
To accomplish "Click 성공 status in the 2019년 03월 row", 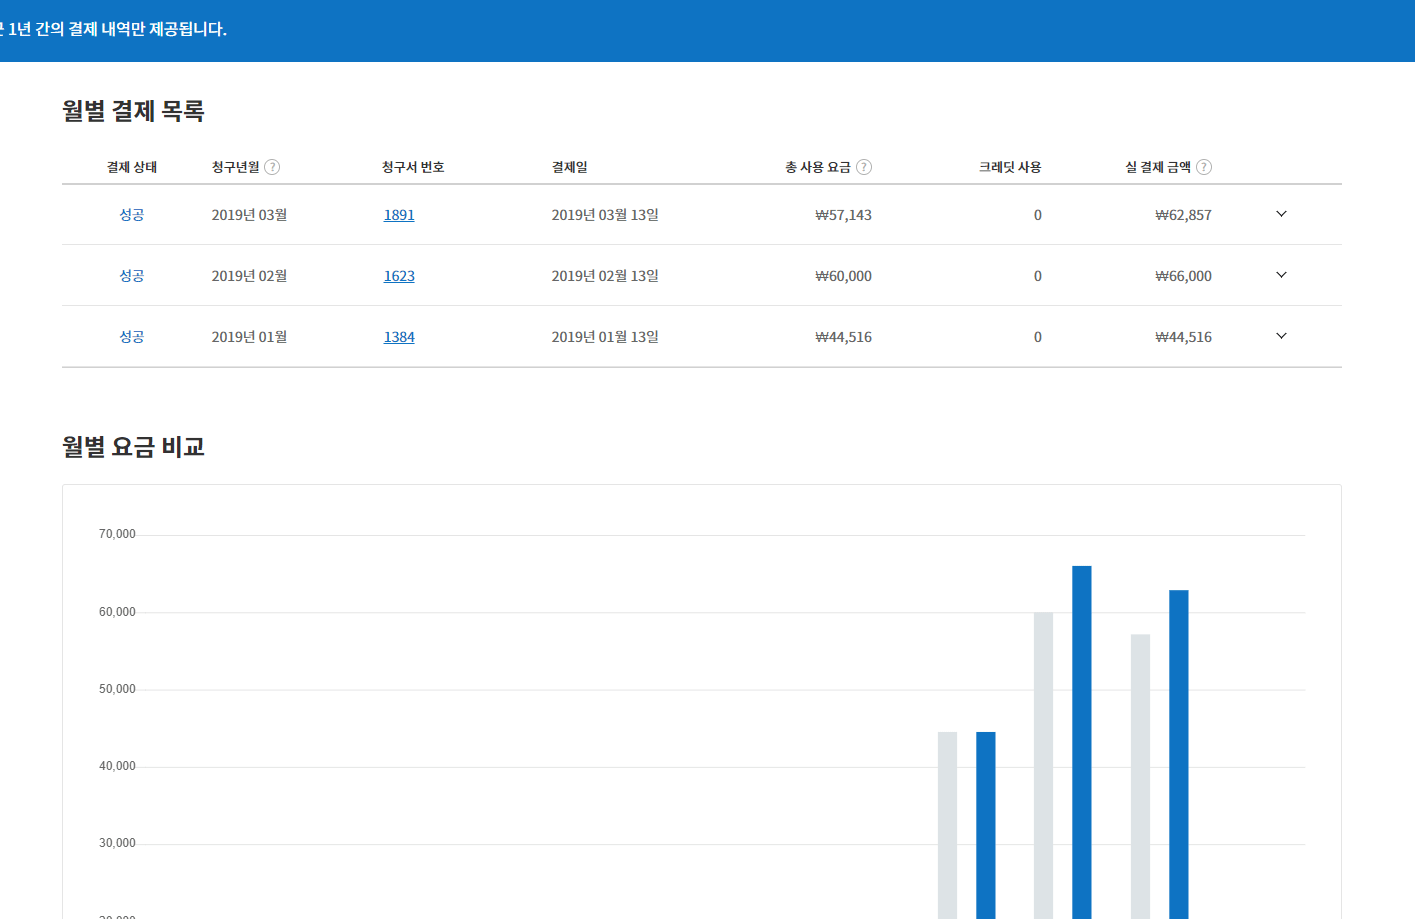I will (x=132, y=215).
